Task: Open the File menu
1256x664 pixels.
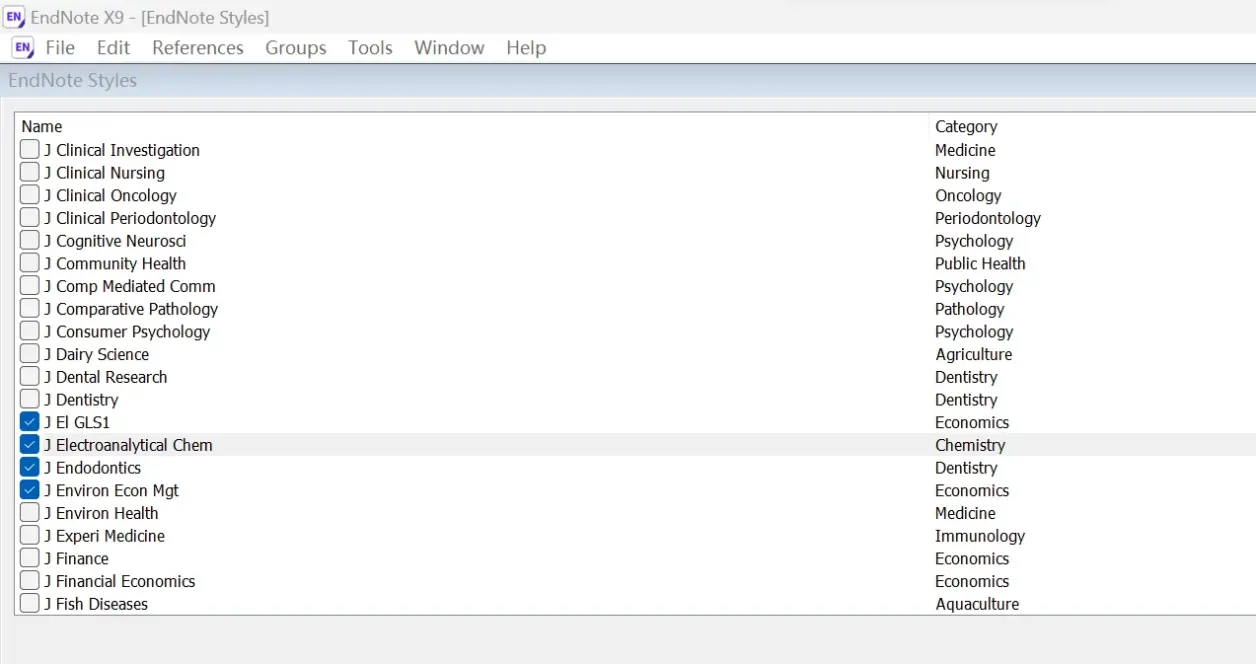Action: (x=60, y=47)
